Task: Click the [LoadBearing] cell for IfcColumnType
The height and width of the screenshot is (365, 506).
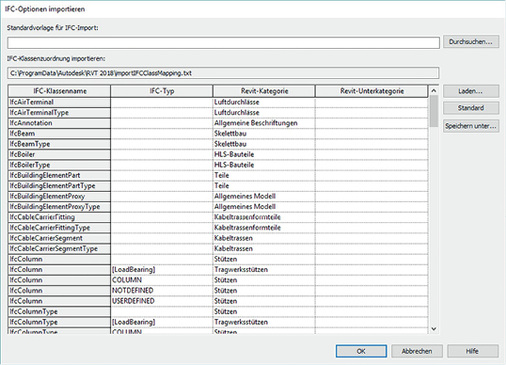Action: pos(162,322)
